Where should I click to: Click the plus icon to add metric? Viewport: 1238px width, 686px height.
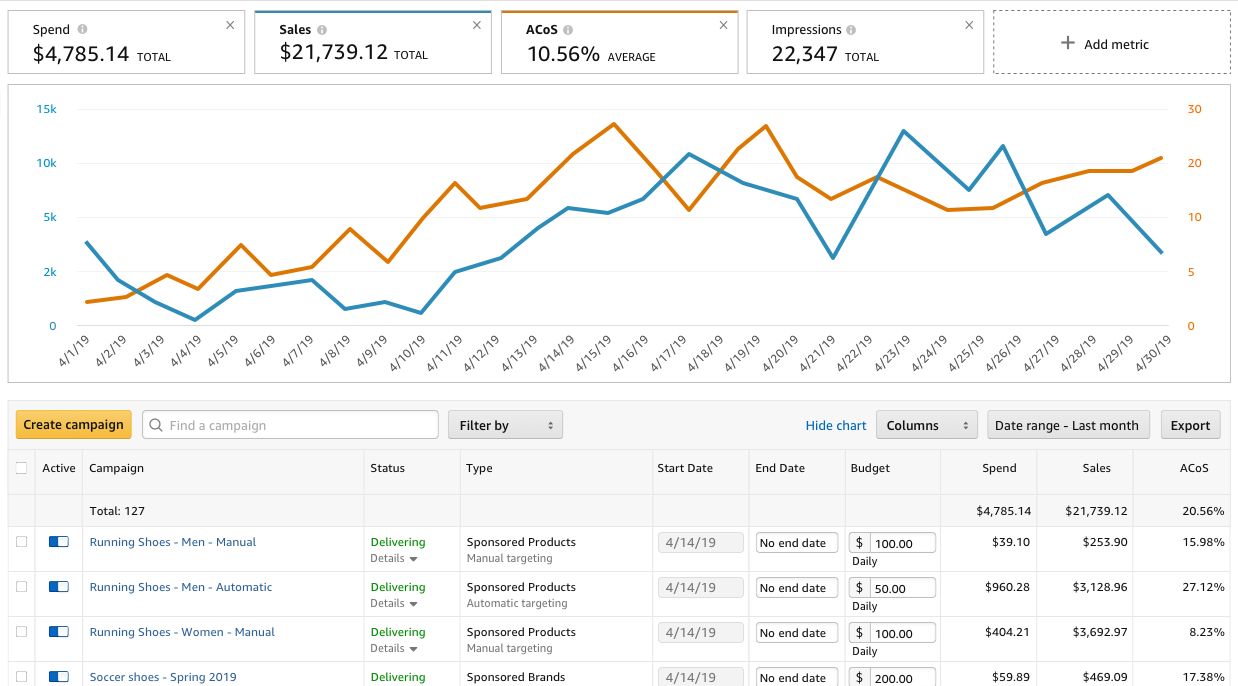[x=1068, y=44]
